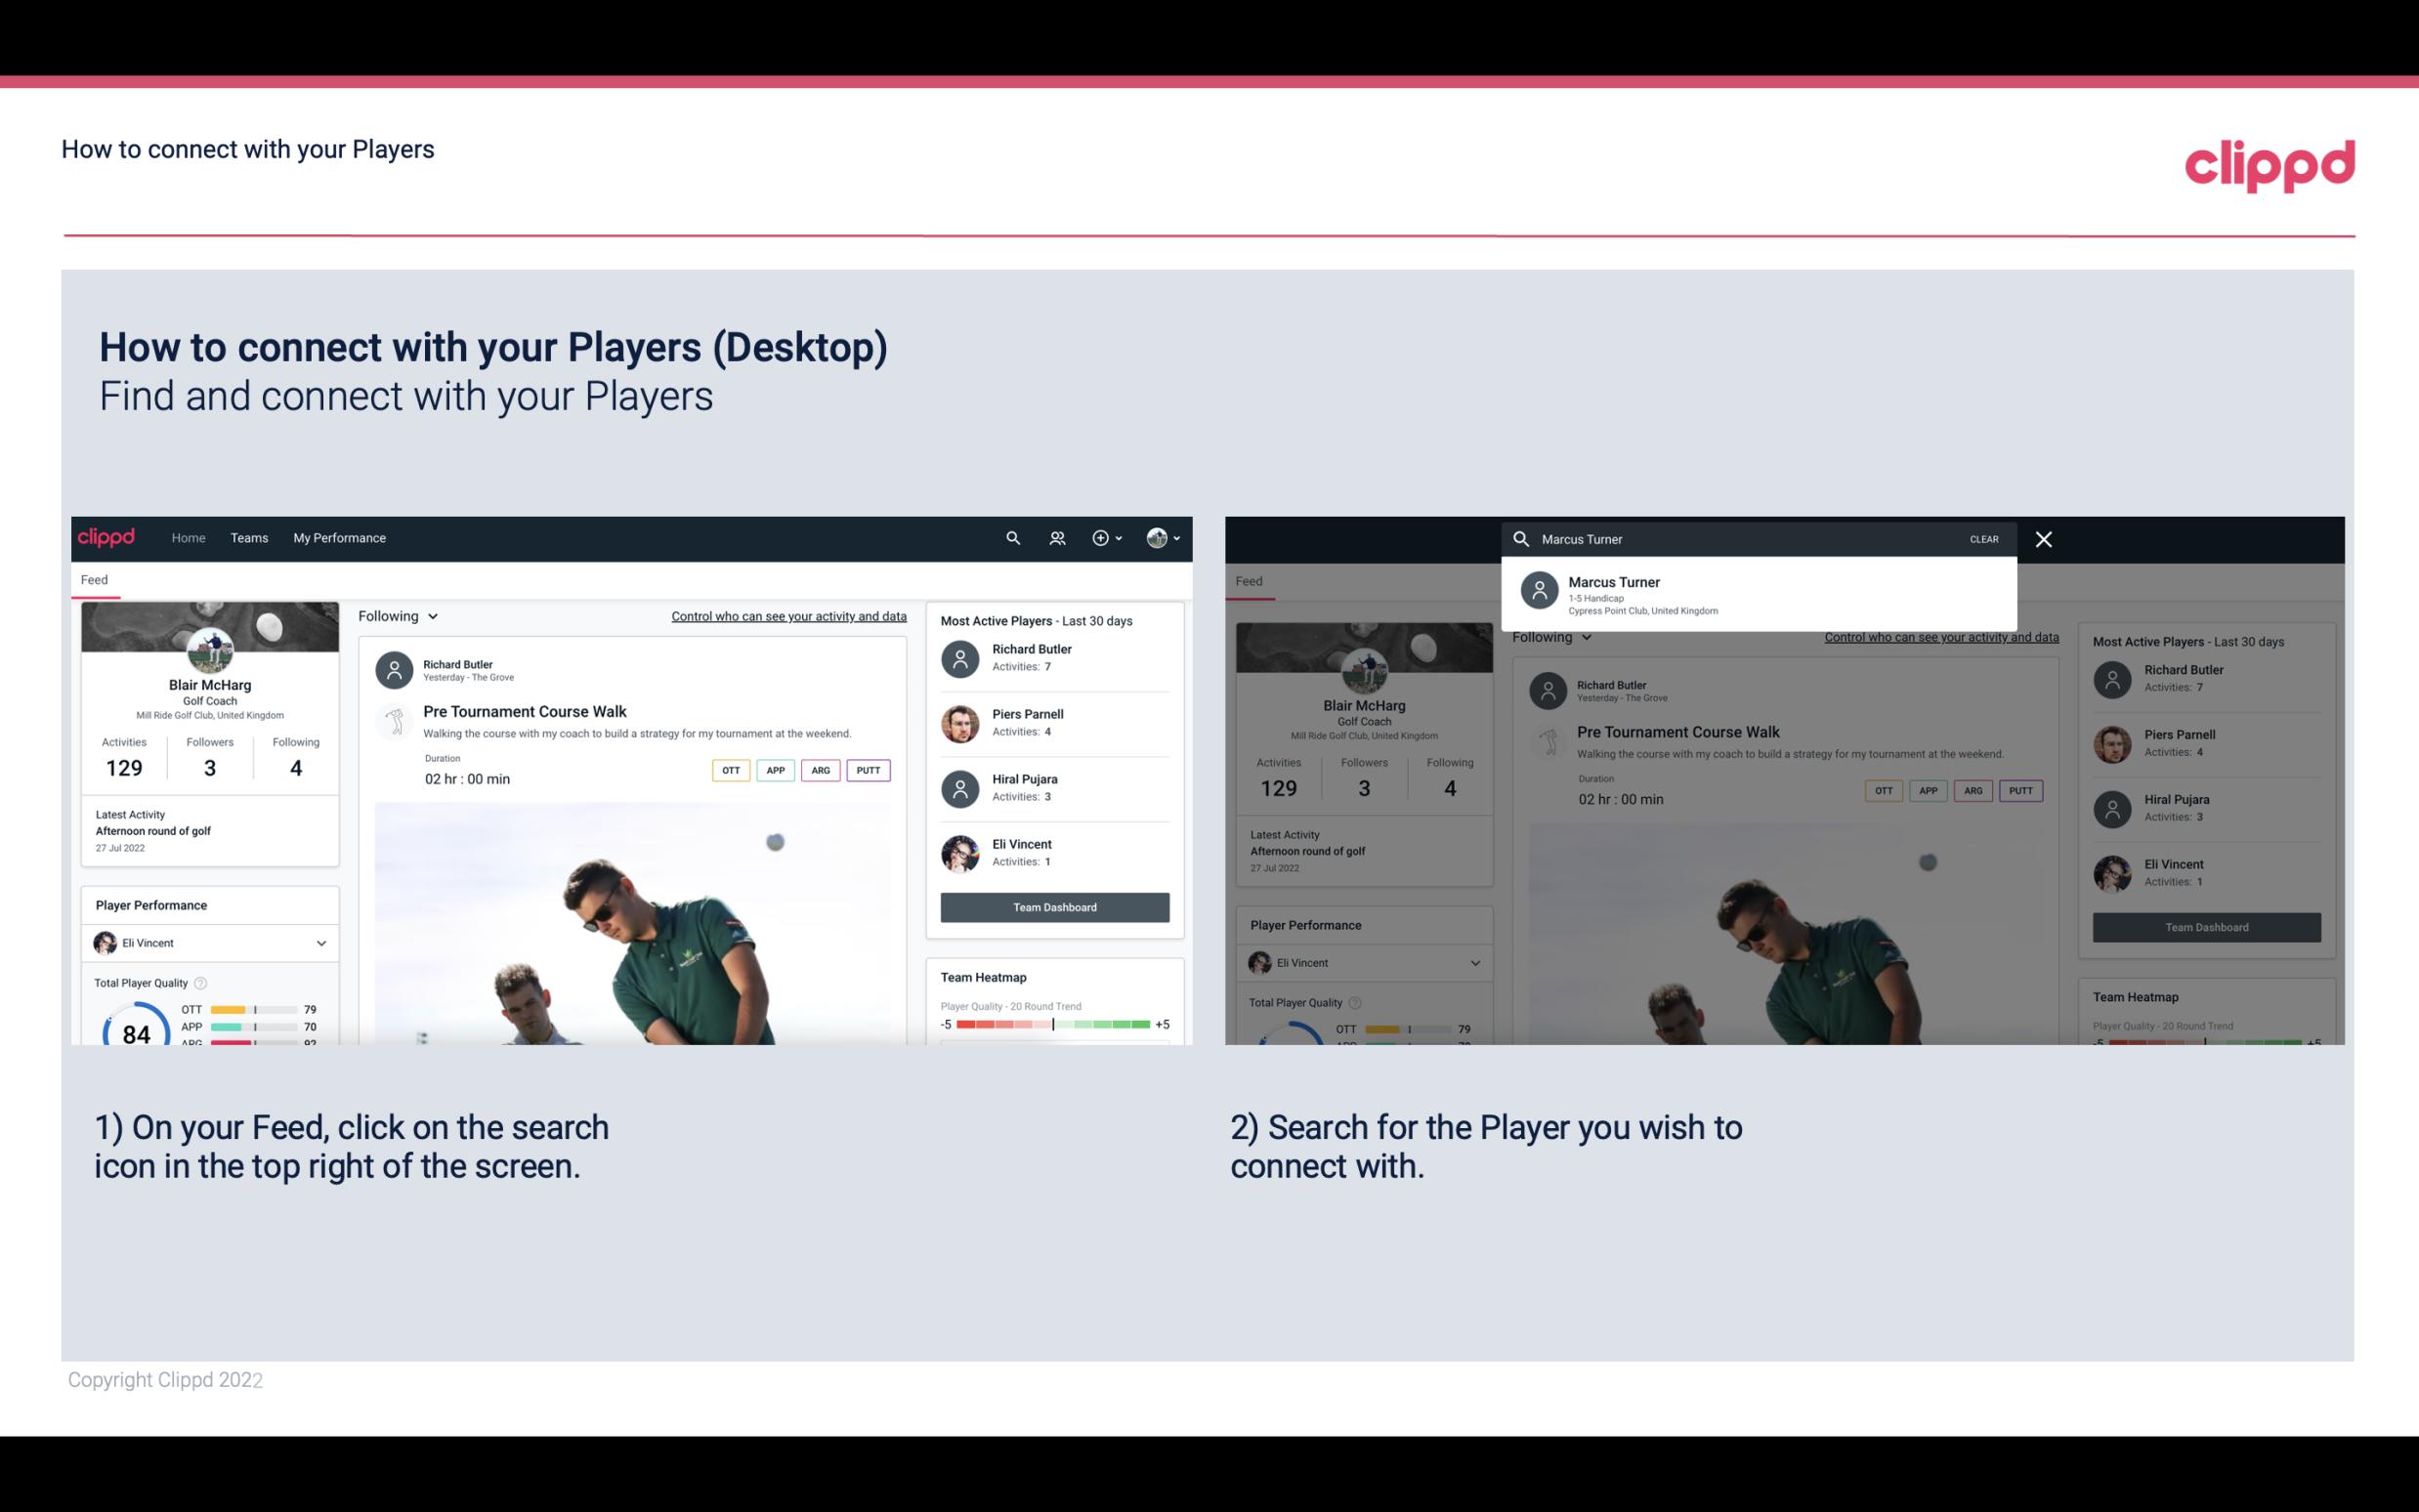Image resolution: width=2419 pixels, height=1512 pixels.
Task: Click the Teams navigation icon
Action: click(249, 536)
